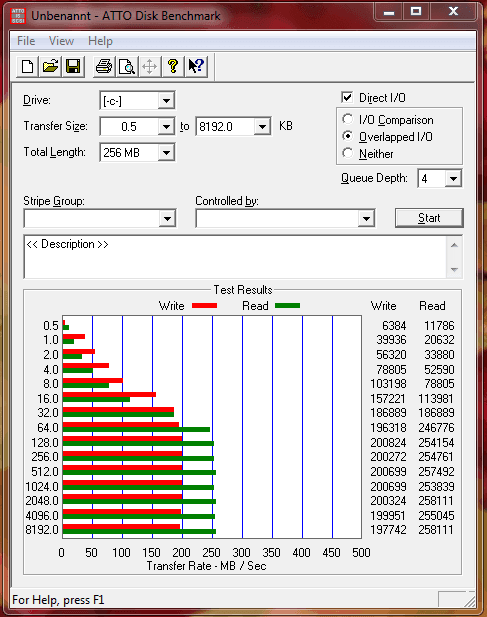
Task: Click the New document toolbar icon
Action: coord(27,66)
